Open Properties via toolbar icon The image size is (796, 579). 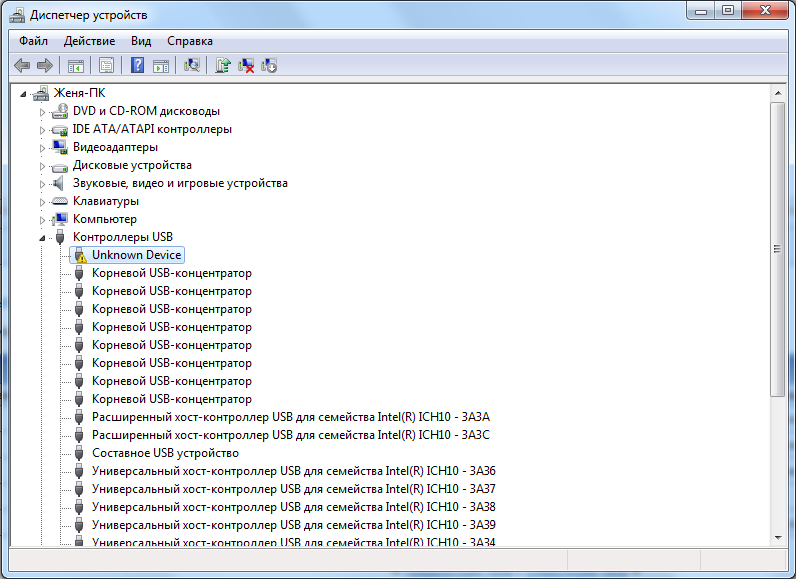107,65
